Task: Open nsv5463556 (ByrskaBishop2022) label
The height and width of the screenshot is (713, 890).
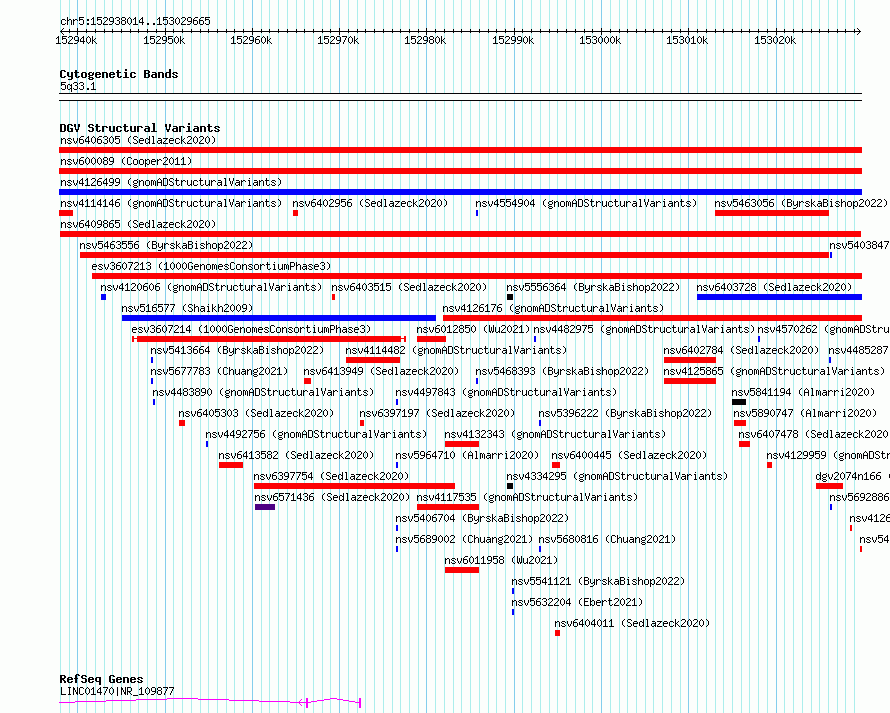Action: pos(166,245)
